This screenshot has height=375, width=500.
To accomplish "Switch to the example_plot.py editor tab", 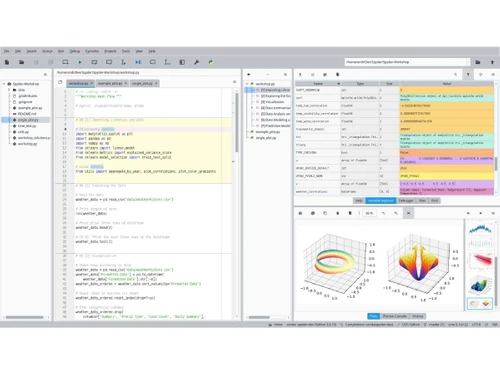I will pyautogui.click(x=112, y=83).
